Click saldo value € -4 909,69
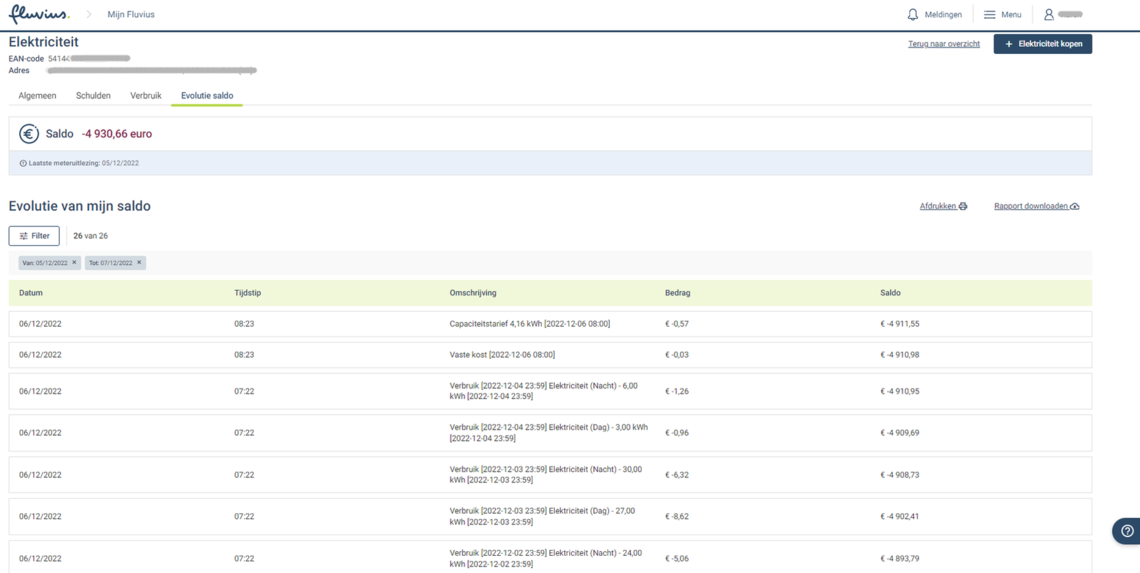This screenshot has width=1140, height=573. (x=899, y=433)
